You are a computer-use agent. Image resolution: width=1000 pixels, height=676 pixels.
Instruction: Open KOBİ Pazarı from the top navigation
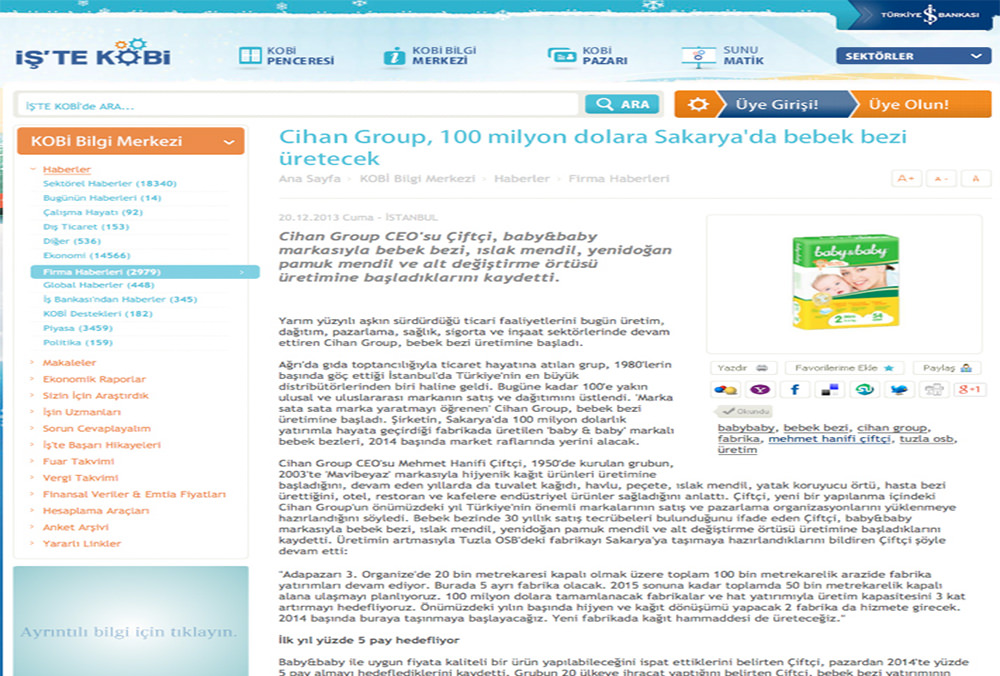coord(587,55)
